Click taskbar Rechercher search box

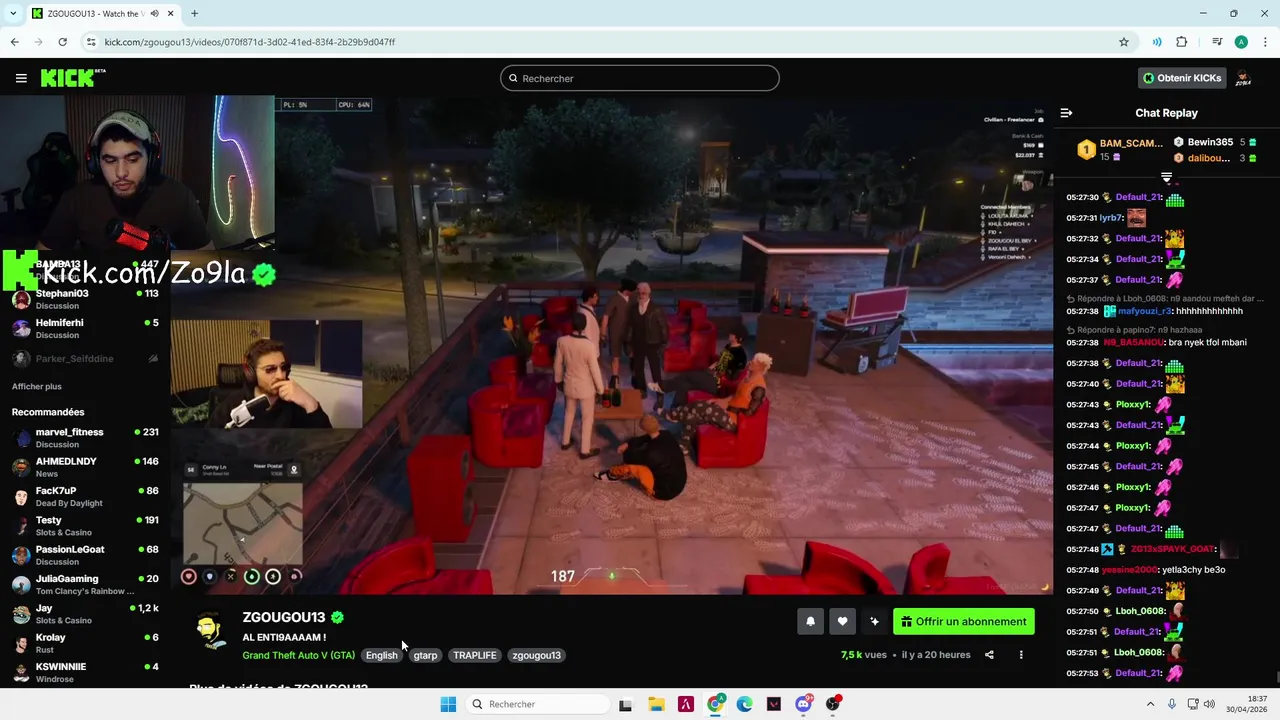coord(538,704)
